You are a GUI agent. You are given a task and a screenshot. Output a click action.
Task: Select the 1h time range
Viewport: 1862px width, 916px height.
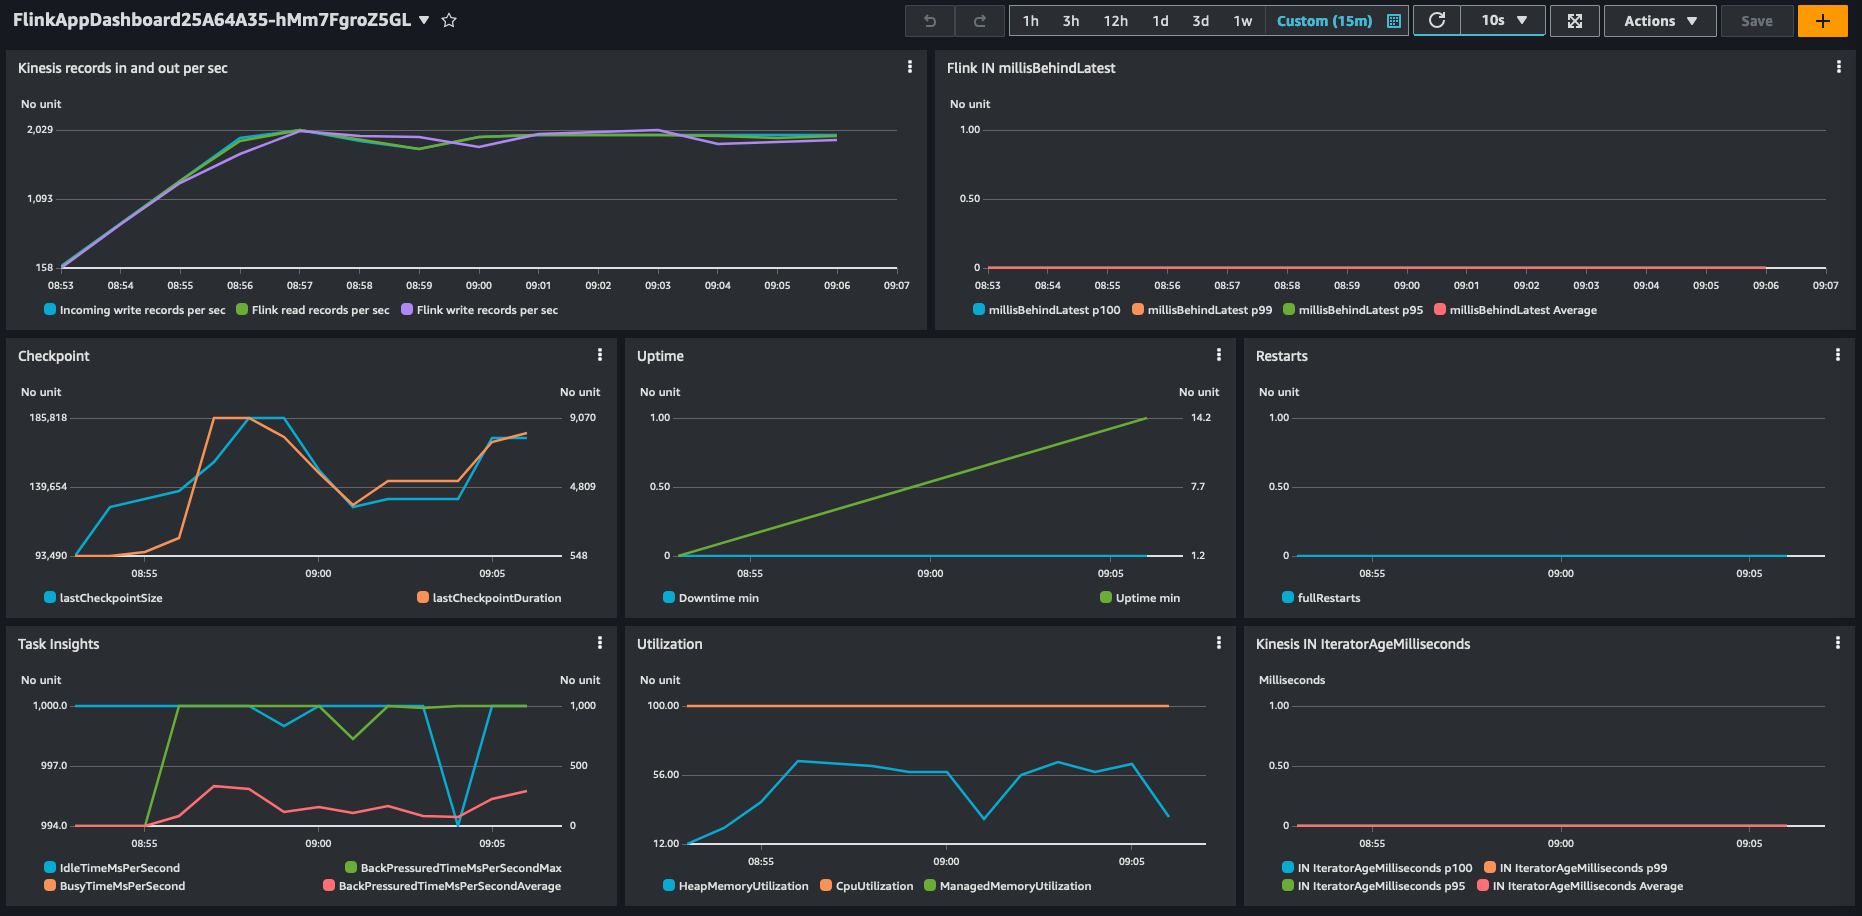point(1031,20)
